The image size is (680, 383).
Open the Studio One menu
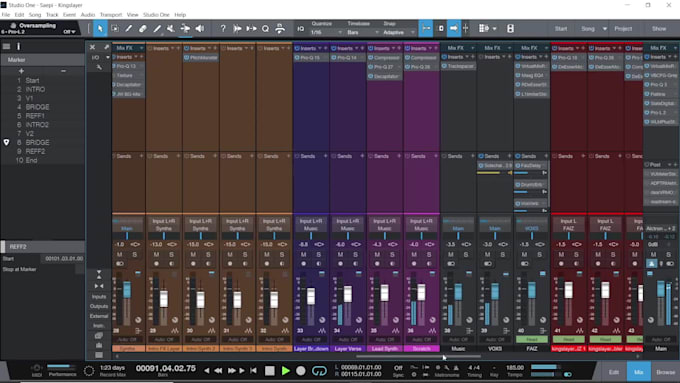[x=156, y=15]
